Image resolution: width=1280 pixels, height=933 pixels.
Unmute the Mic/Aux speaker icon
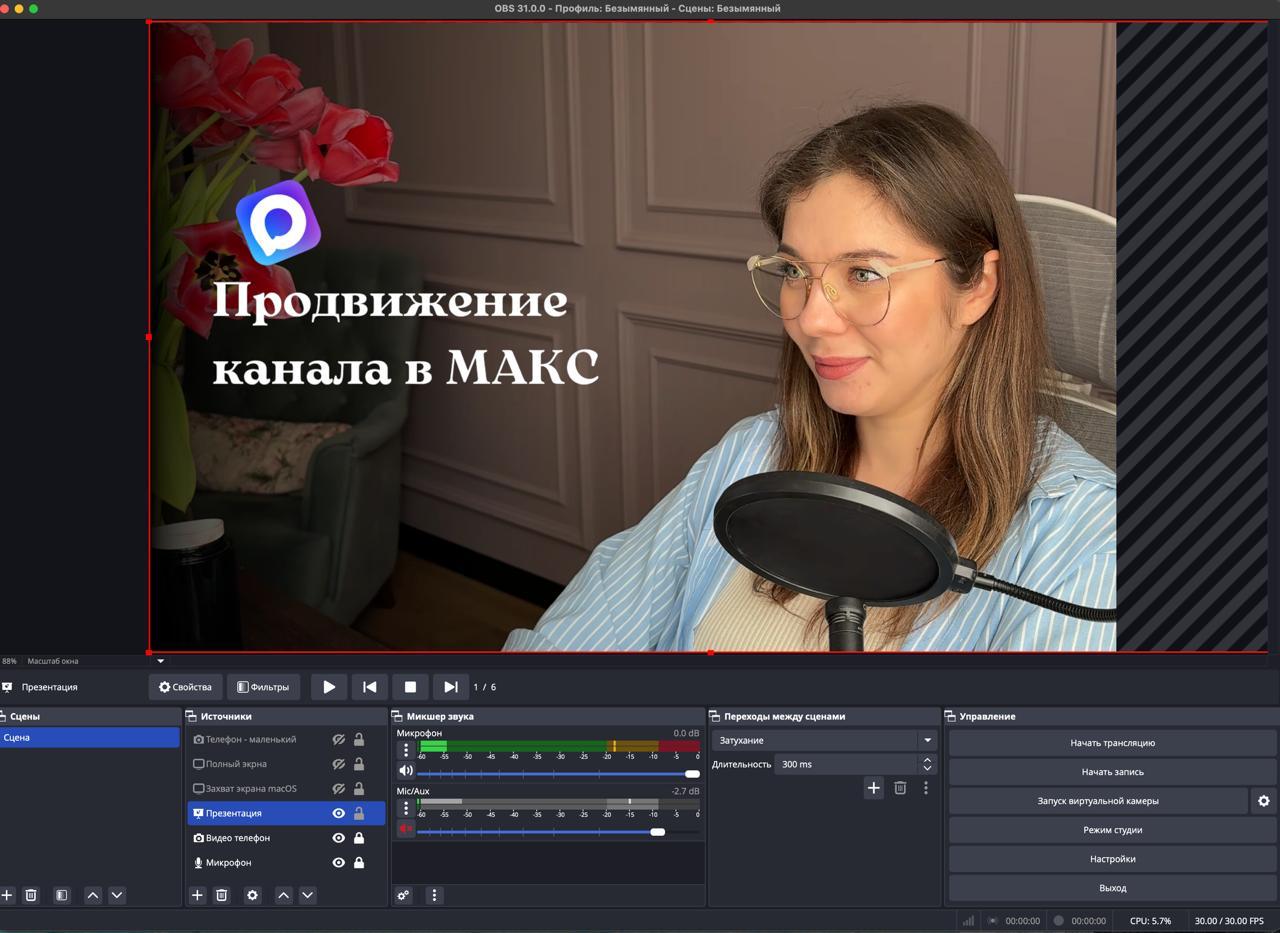coord(404,828)
